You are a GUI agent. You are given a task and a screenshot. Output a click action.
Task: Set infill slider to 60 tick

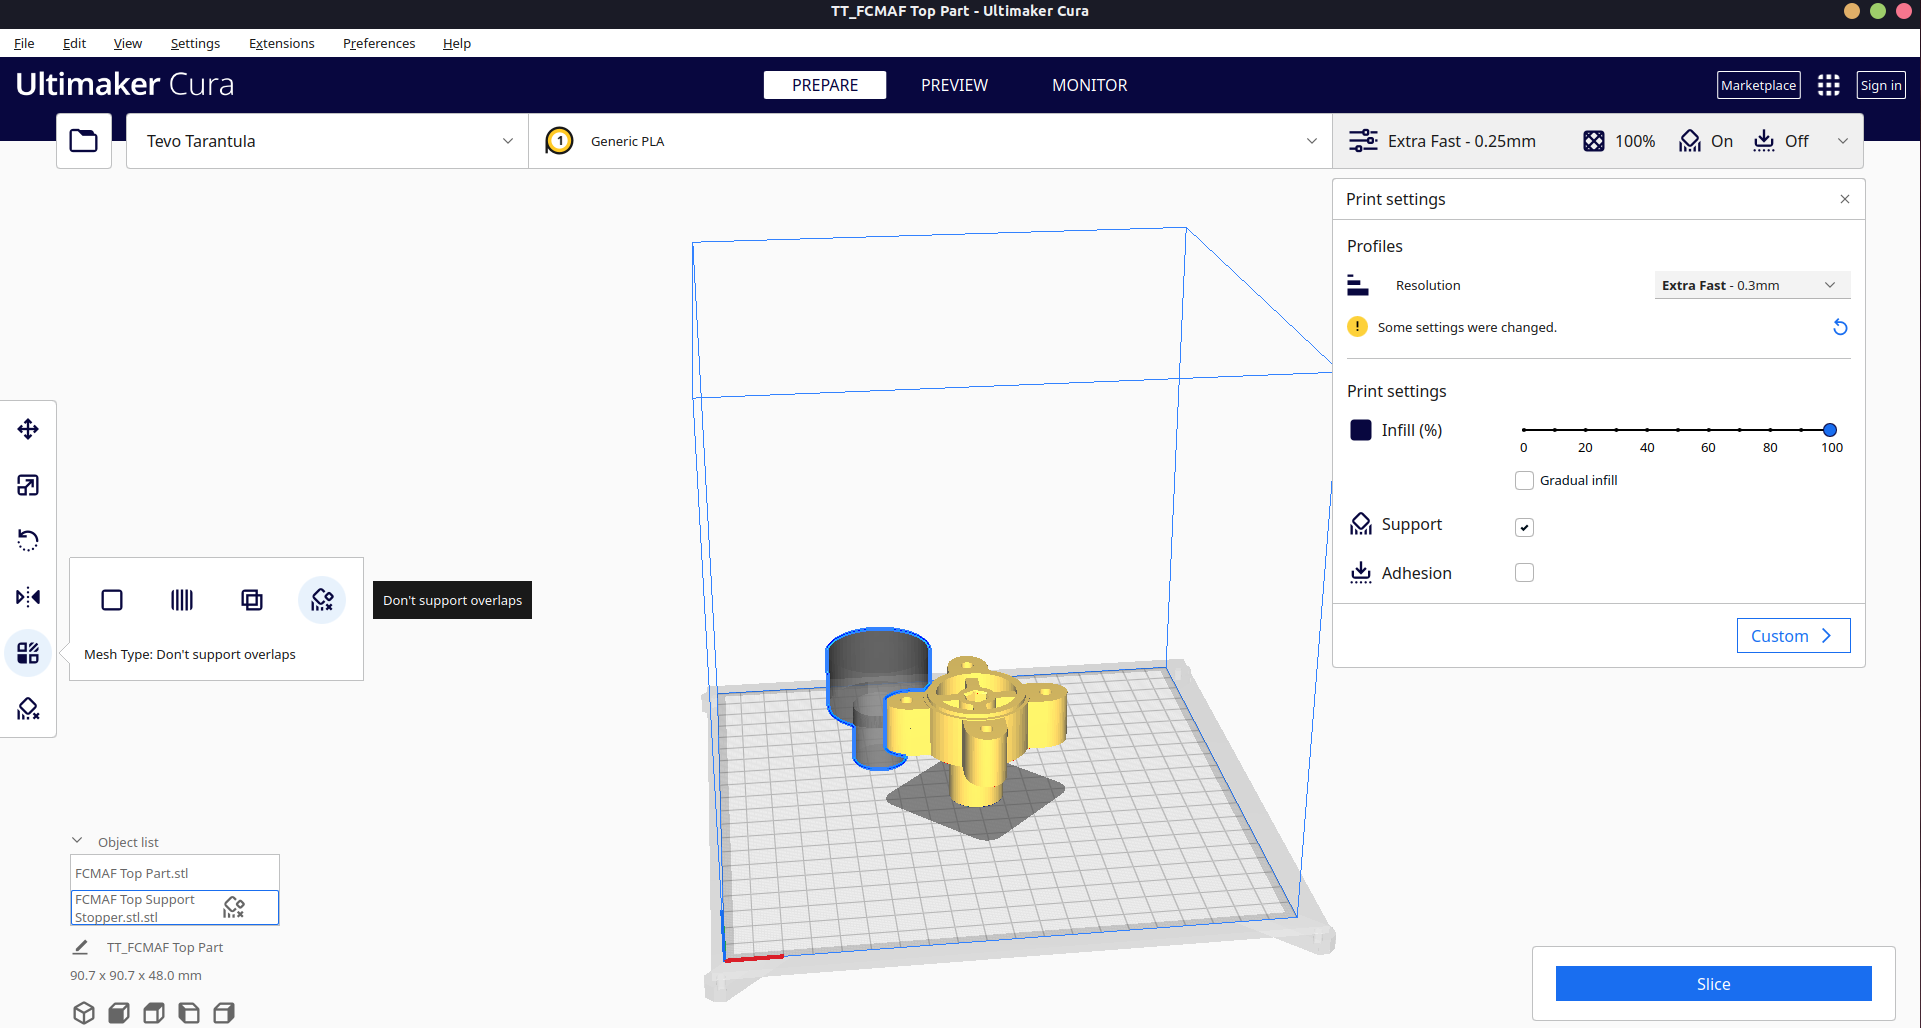pyautogui.click(x=1708, y=430)
